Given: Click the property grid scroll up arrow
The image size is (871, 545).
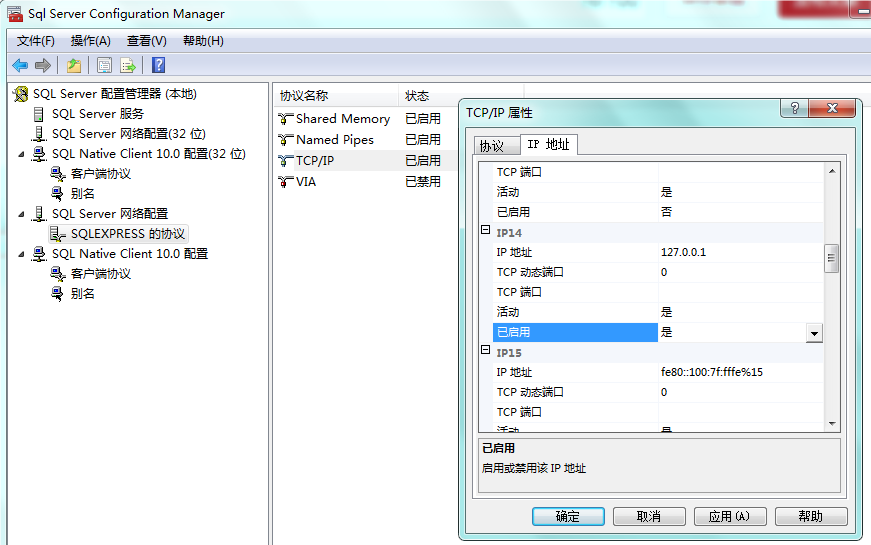Looking at the screenshot, I should point(832,171).
